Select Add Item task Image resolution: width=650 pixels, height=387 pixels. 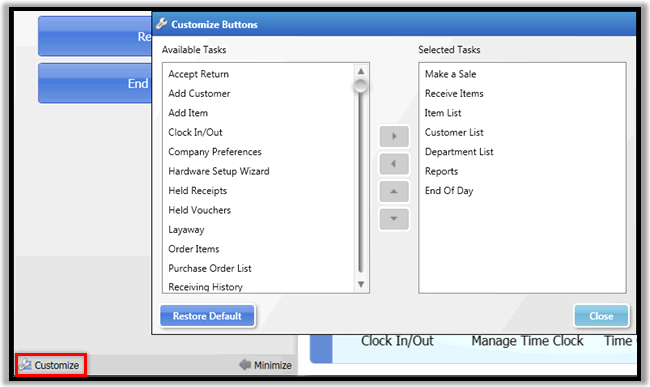point(188,113)
